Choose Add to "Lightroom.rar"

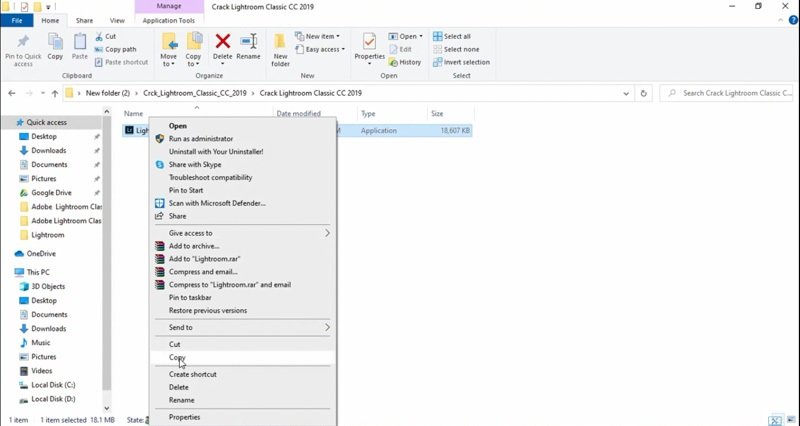coord(243,259)
